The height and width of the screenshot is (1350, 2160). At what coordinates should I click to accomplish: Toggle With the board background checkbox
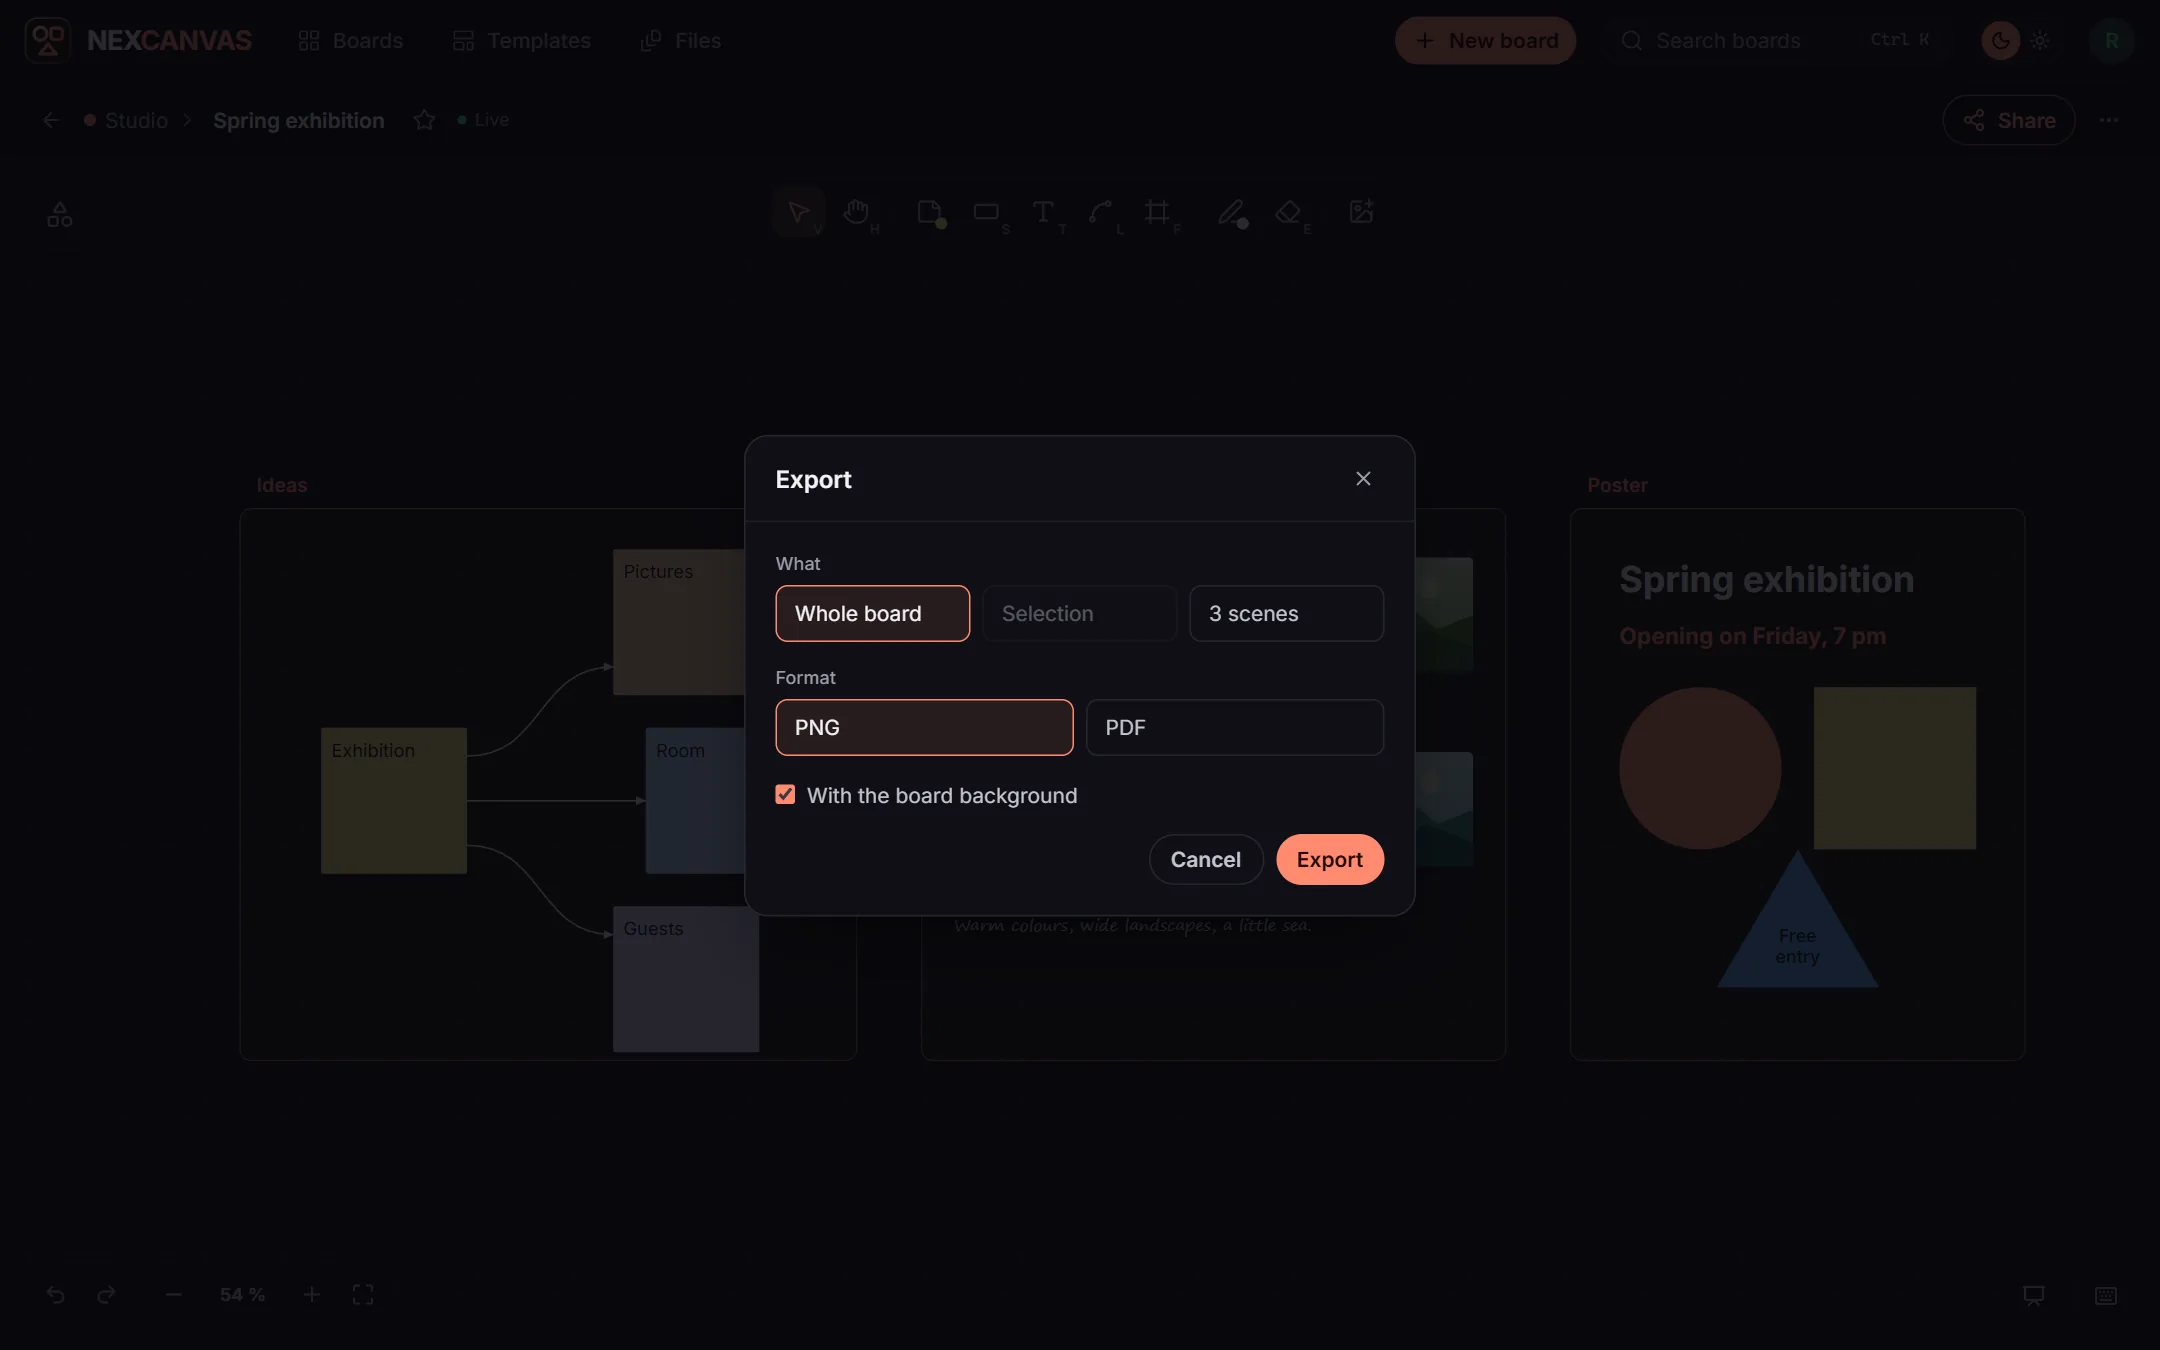[785, 795]
